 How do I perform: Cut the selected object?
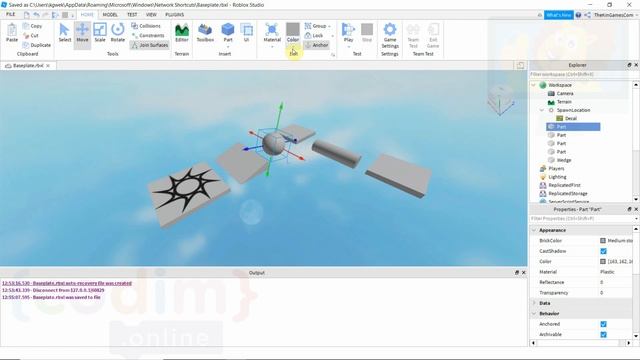(31, 36)
